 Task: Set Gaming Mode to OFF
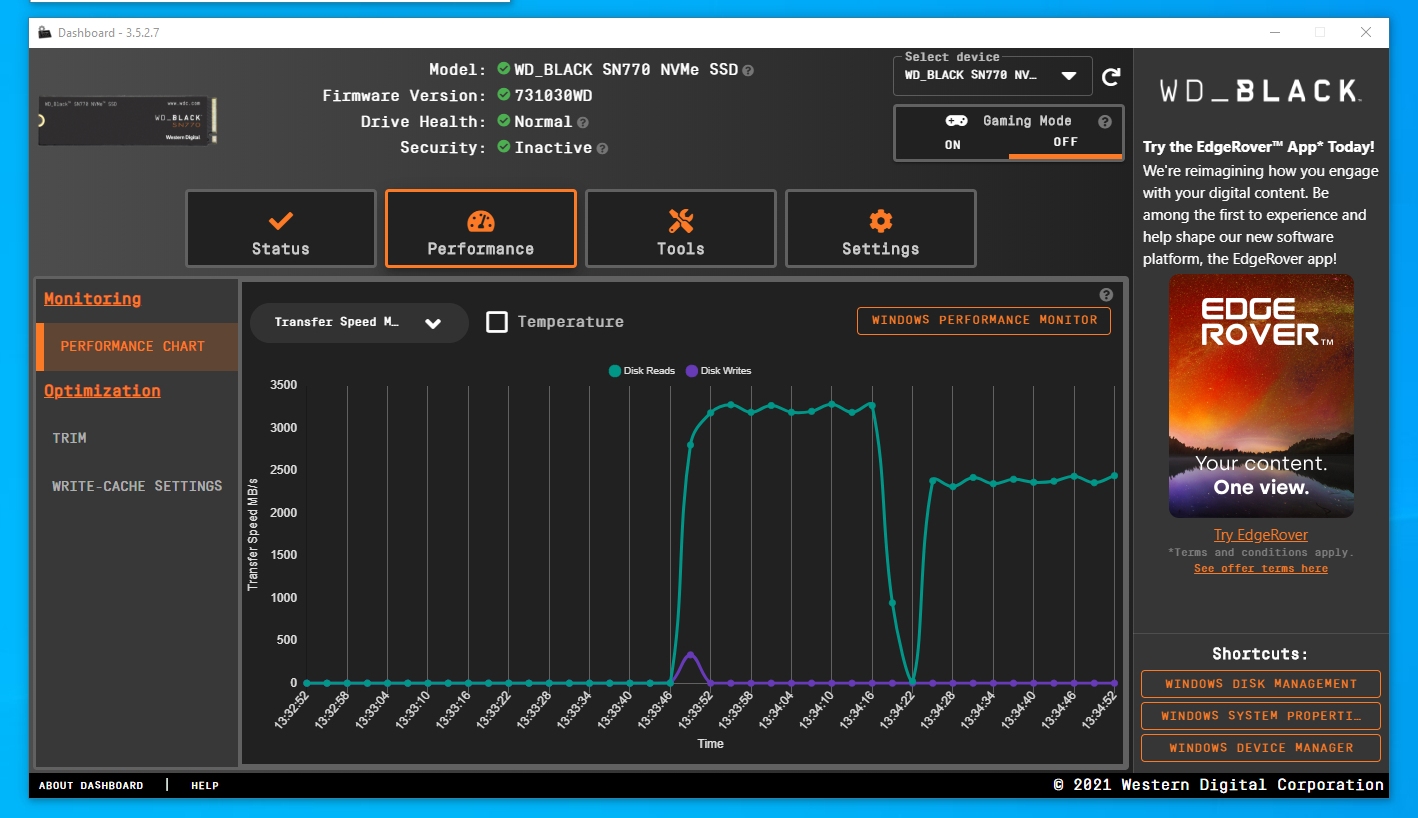coord(1065,143)
